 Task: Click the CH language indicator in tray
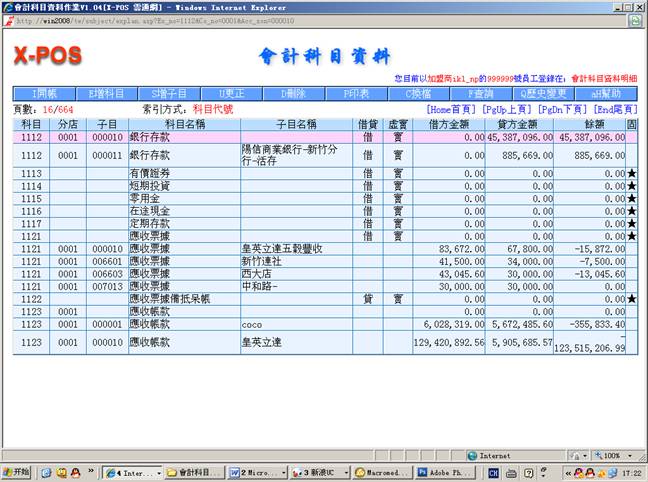[x=511, y=472]
